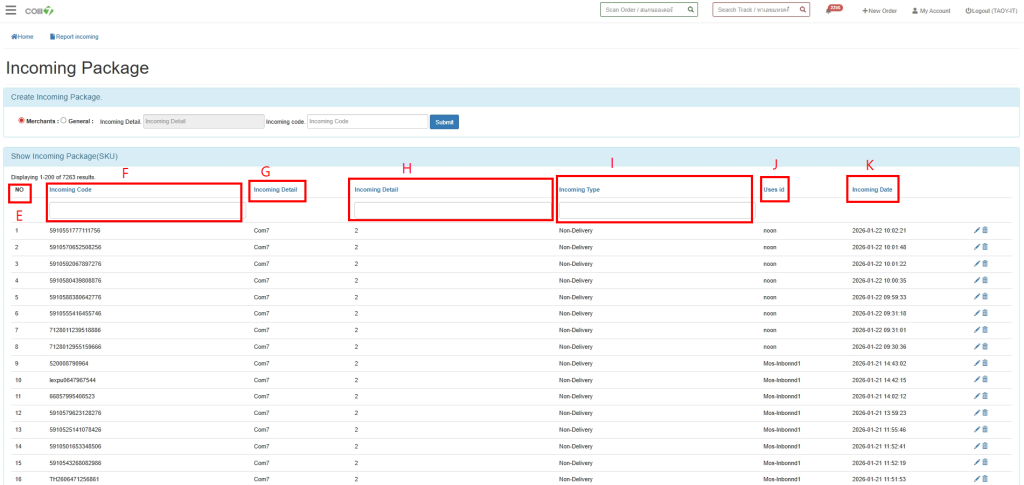Sort table by Incoming Type column
1024x485 pixels.
pyautogui.click(x=579, y=190)
